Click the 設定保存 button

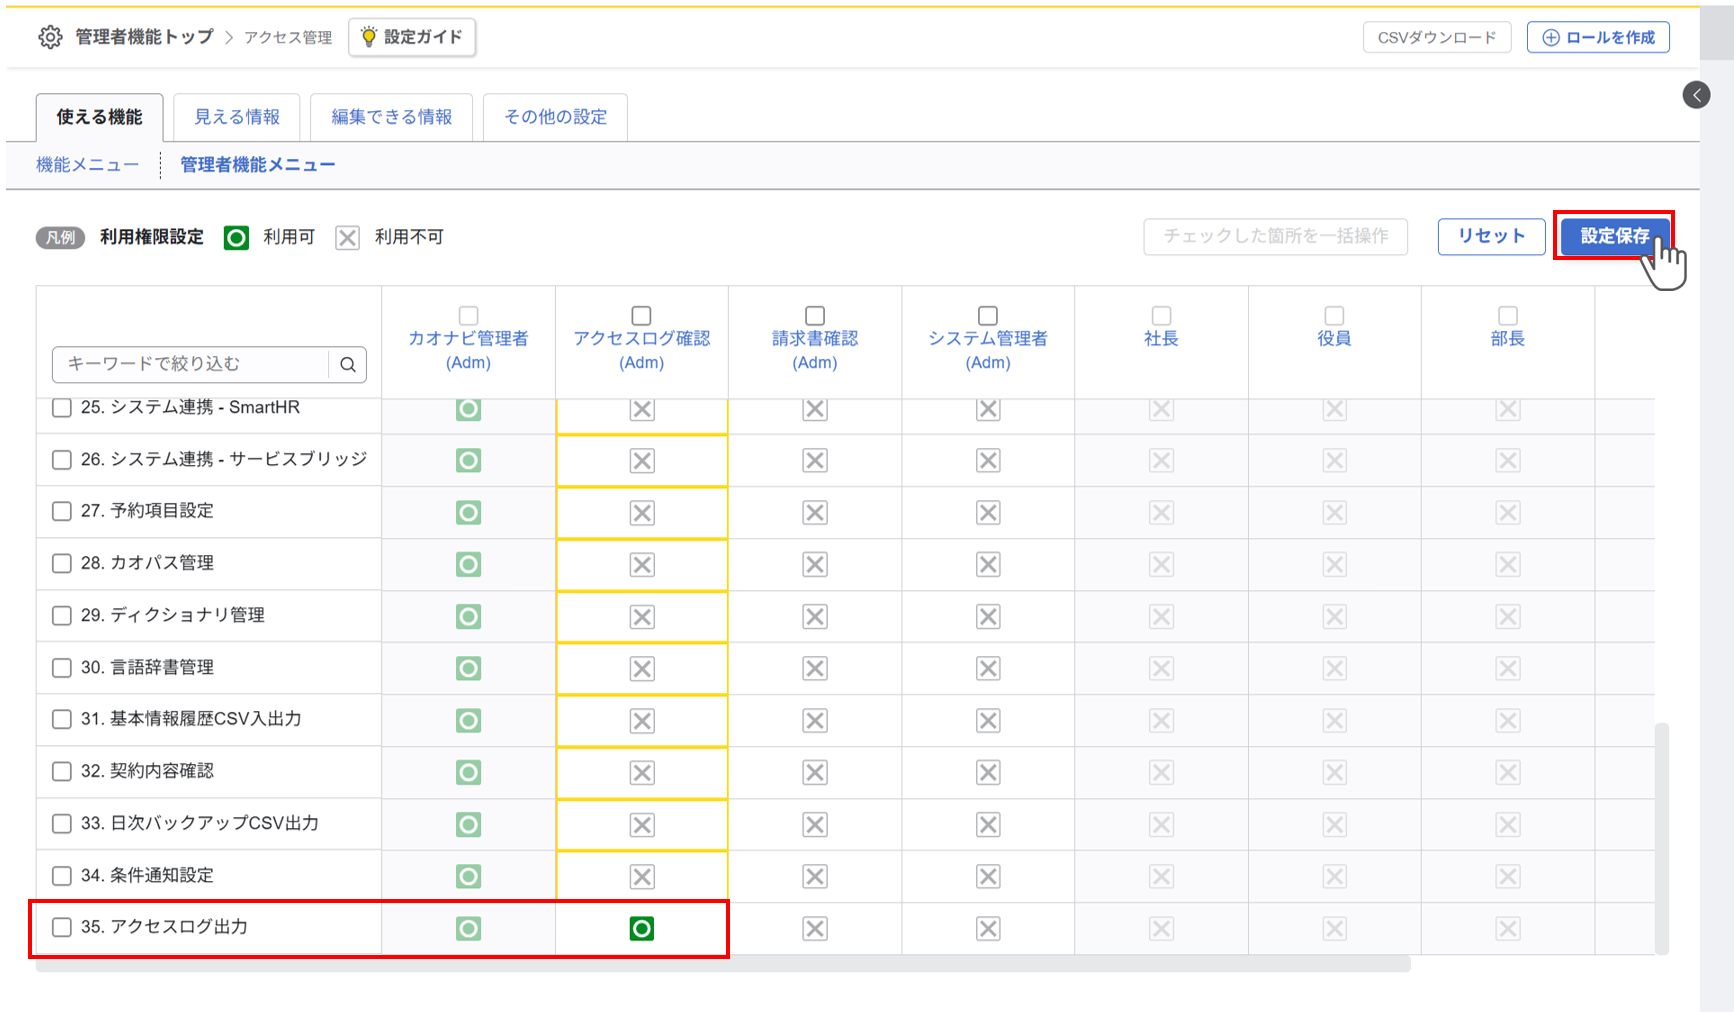[1613, 236]
